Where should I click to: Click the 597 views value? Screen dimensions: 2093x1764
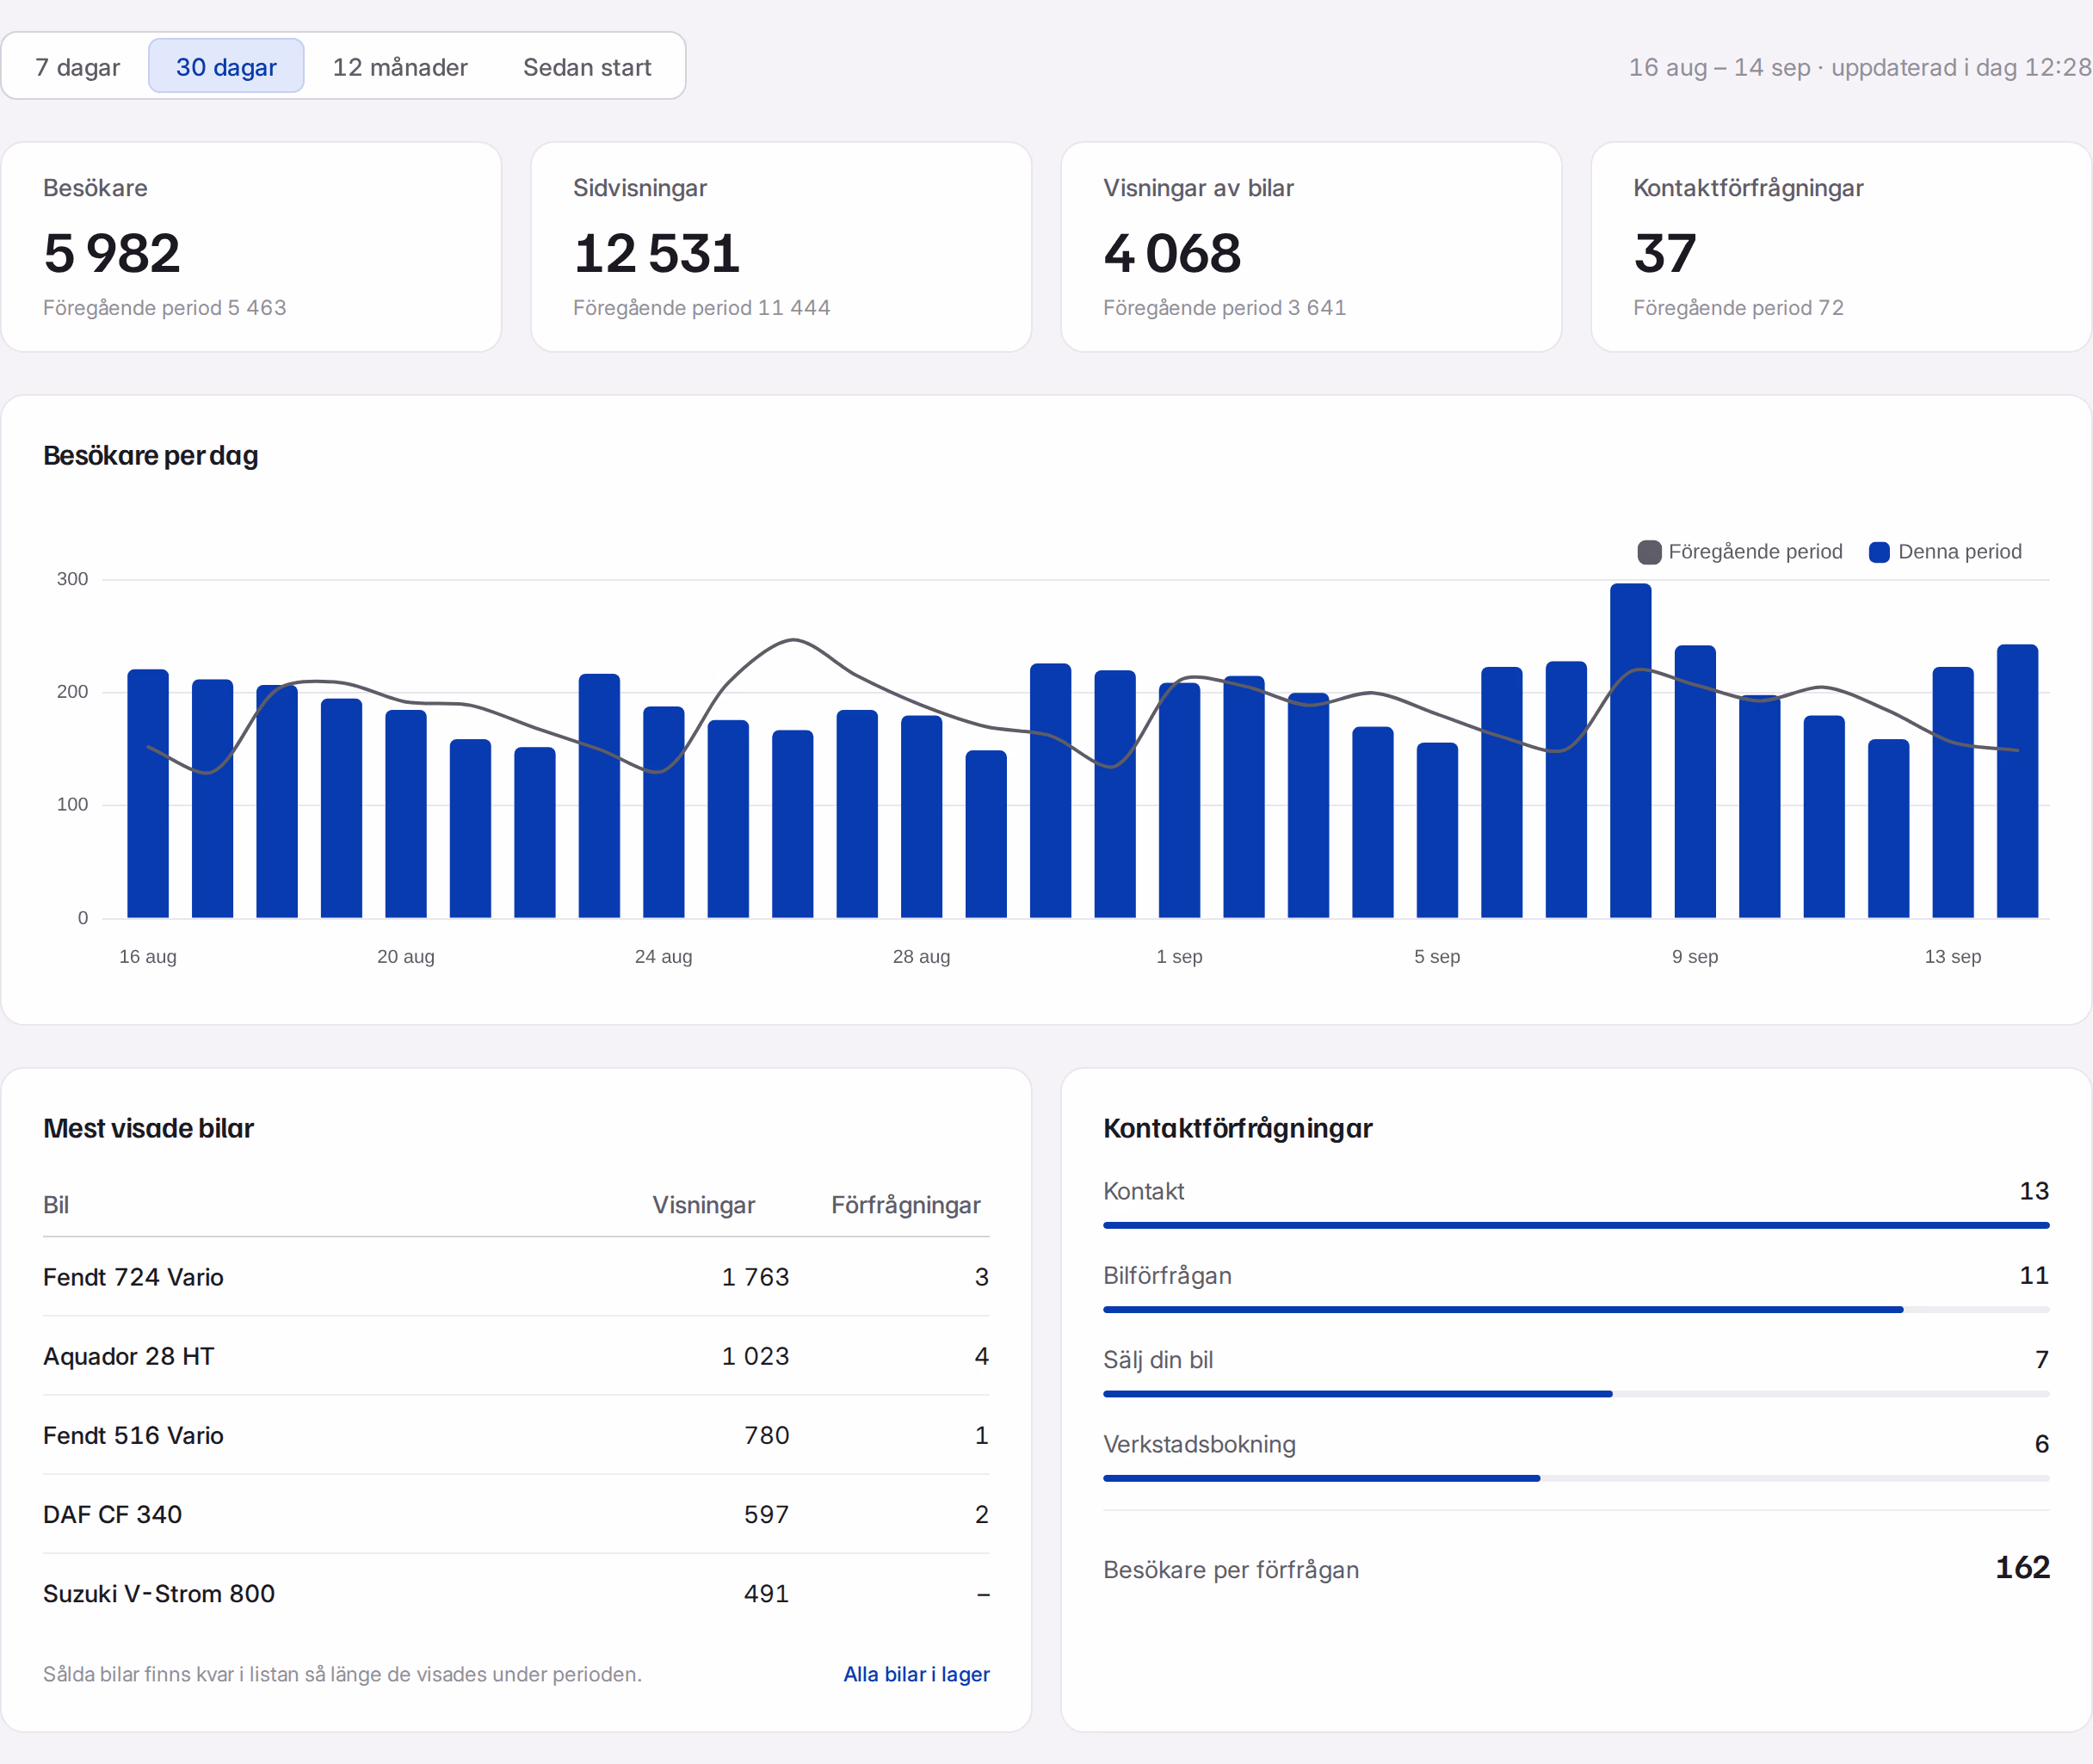point(767,1514)
